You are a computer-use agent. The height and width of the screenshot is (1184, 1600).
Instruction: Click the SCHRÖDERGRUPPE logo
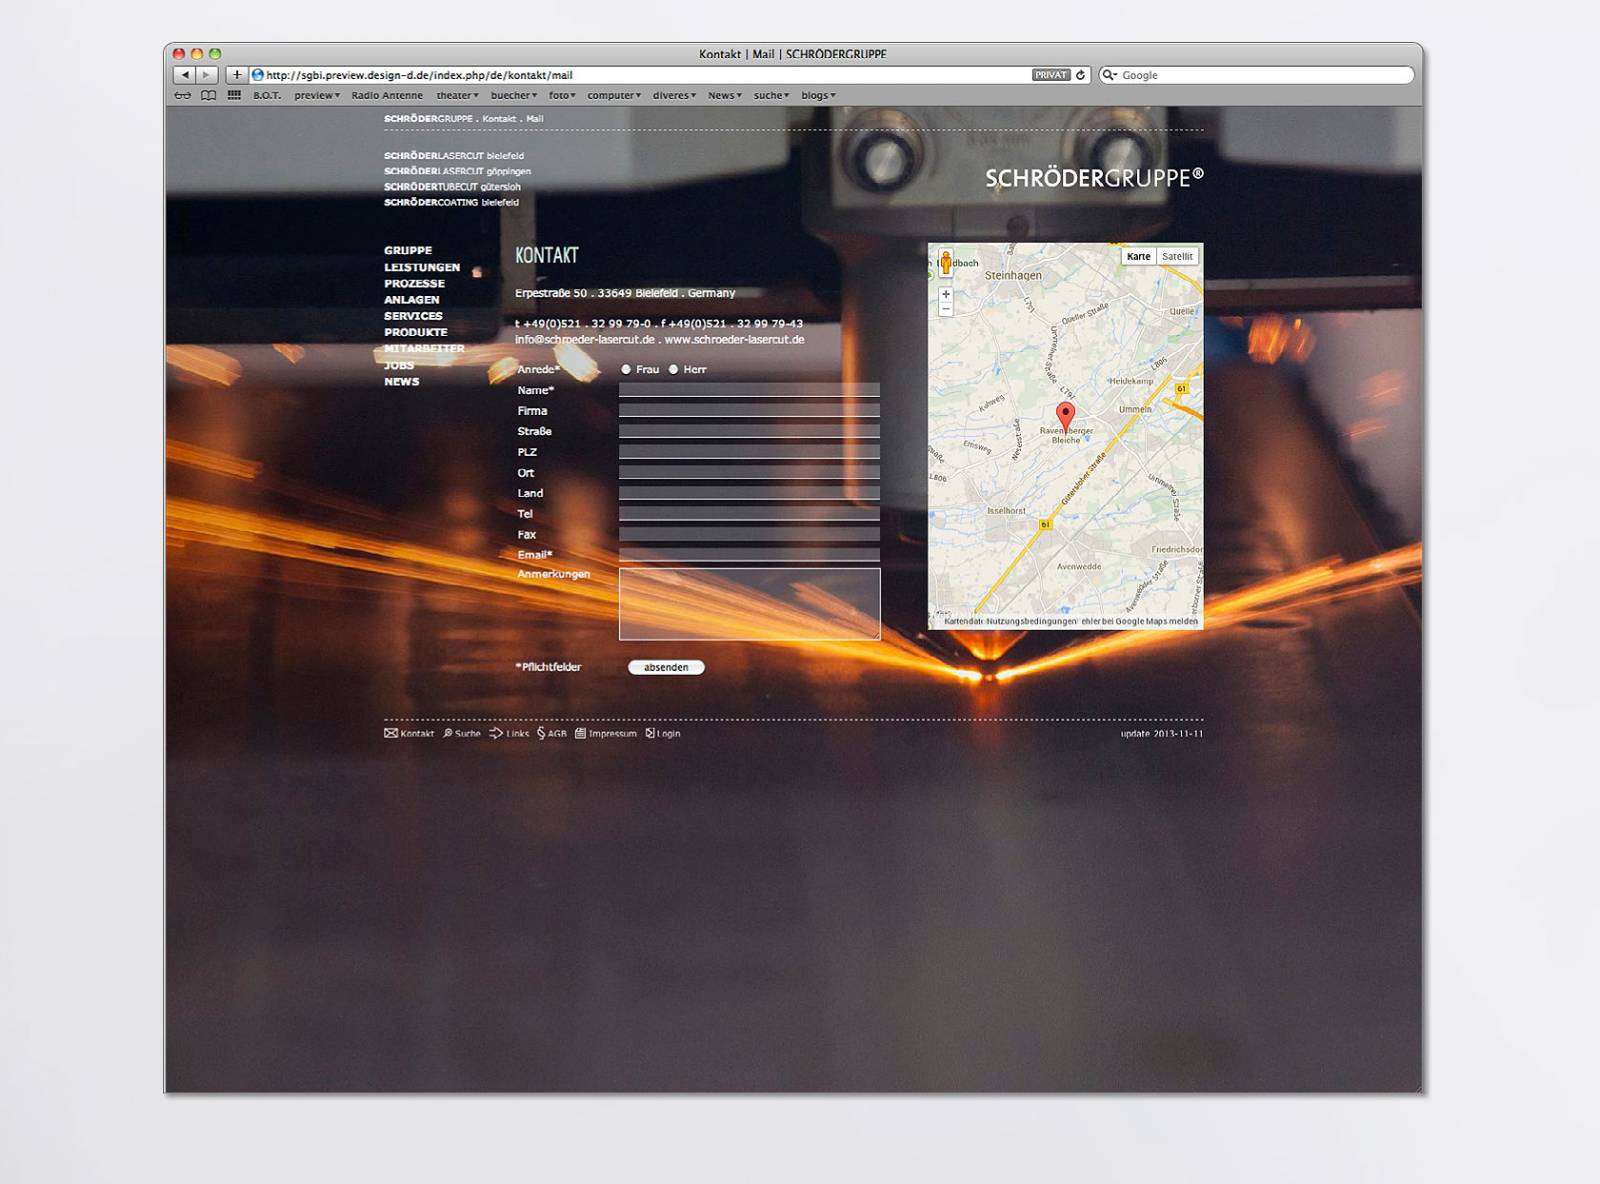click(1094, 178)
